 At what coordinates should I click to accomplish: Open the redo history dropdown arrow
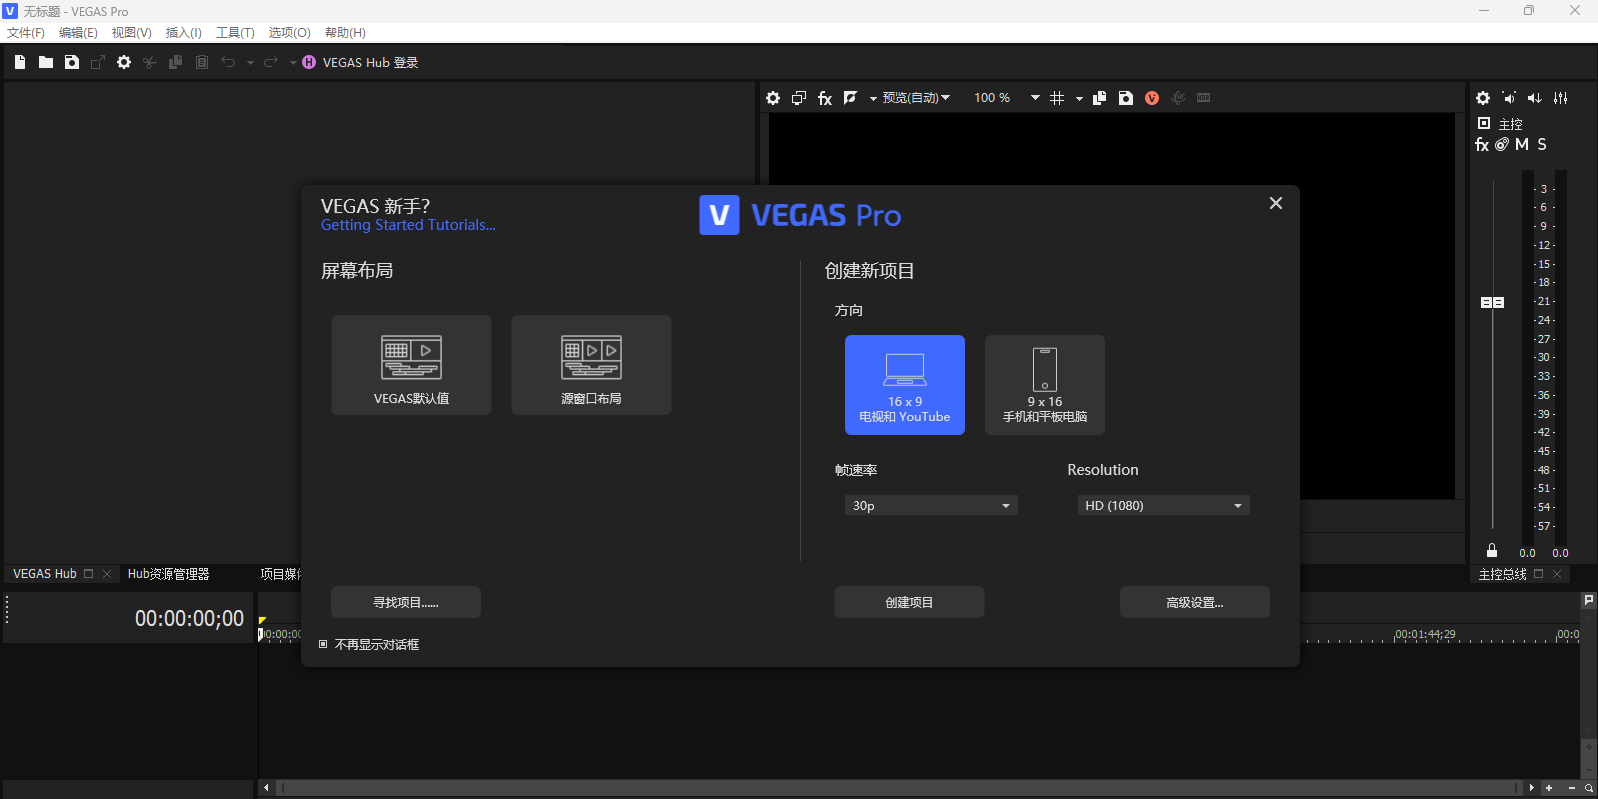[x=293, y=63]
